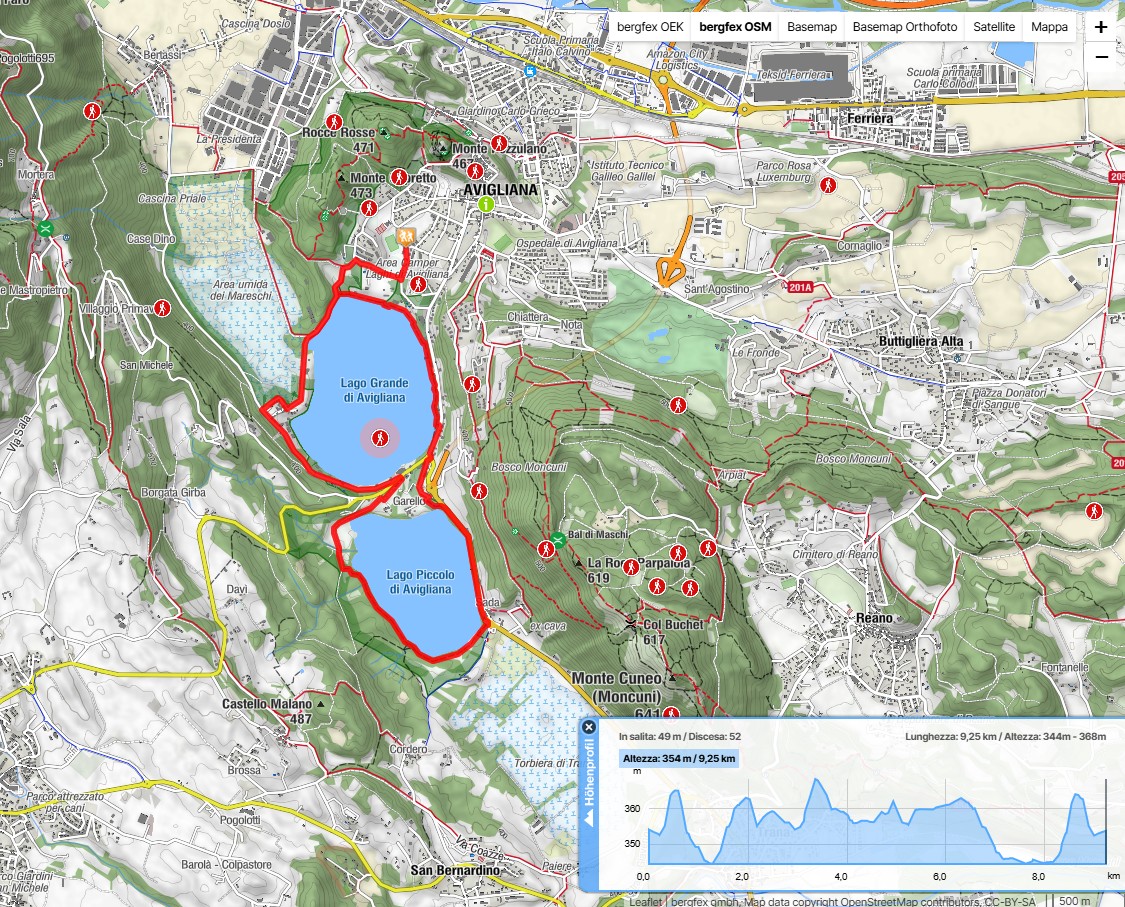Select the Basemap Orthofoto layer
The height and width of the screenshot is (907, 1125).
[x=904, y=27]
